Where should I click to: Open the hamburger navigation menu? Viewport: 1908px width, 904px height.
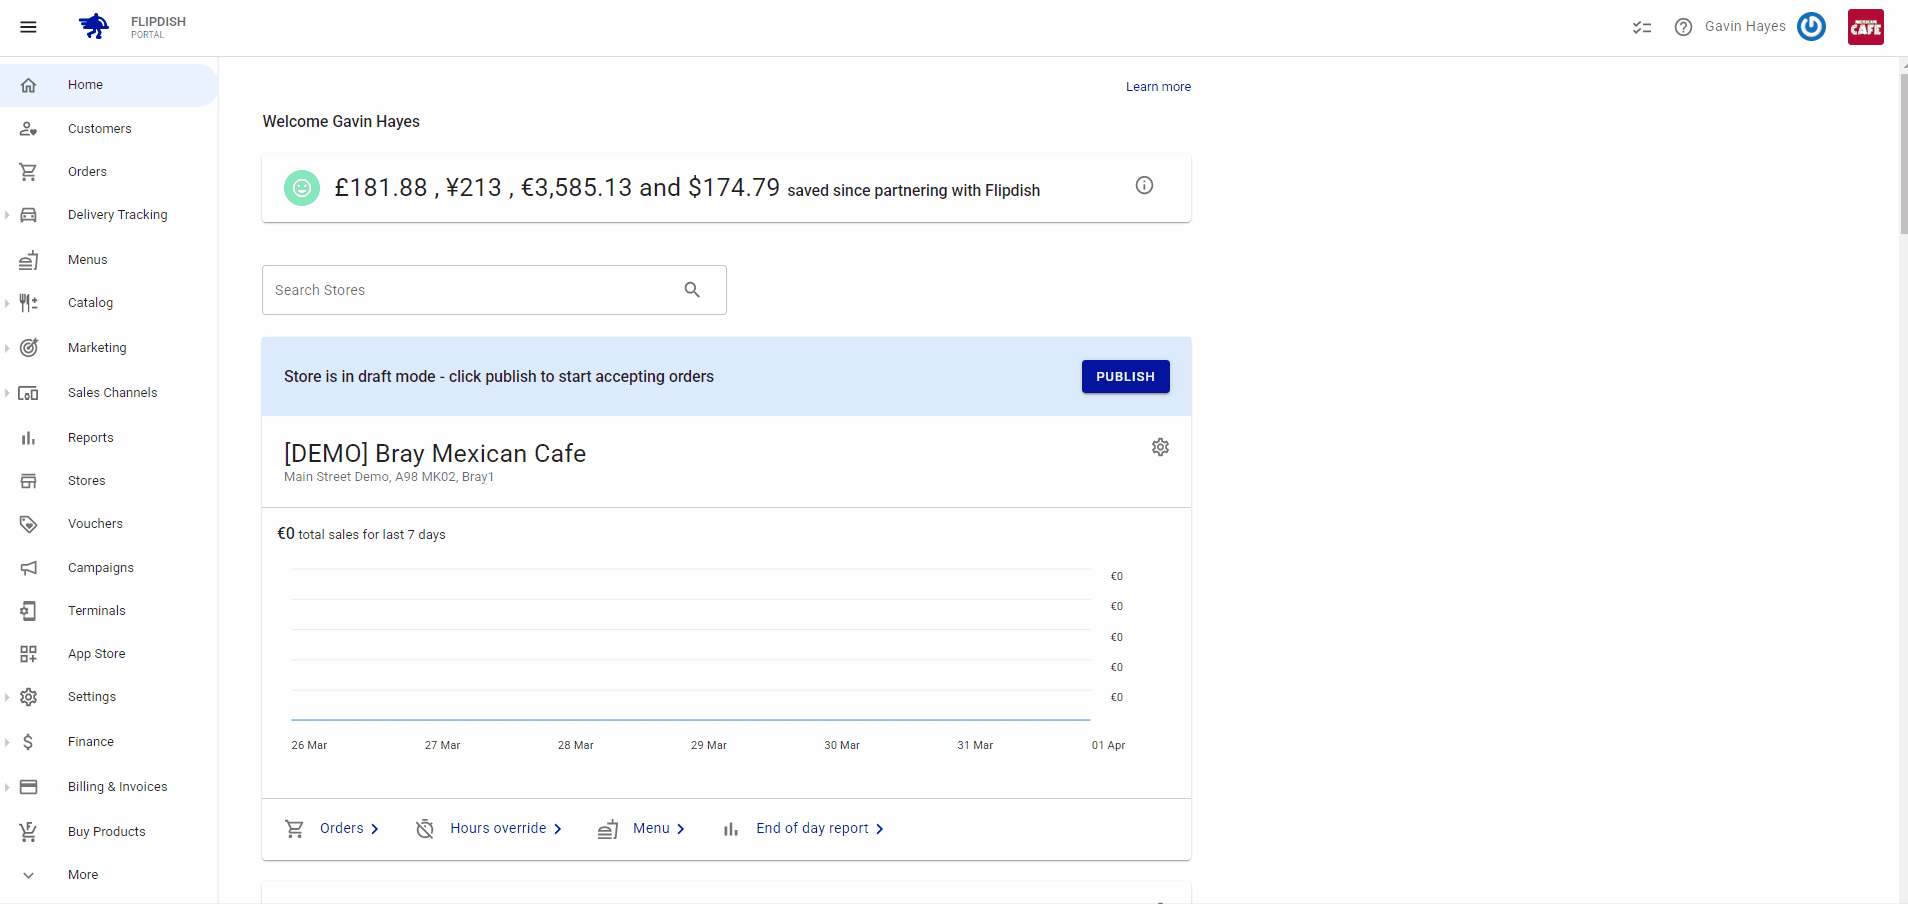coord(28,27)
